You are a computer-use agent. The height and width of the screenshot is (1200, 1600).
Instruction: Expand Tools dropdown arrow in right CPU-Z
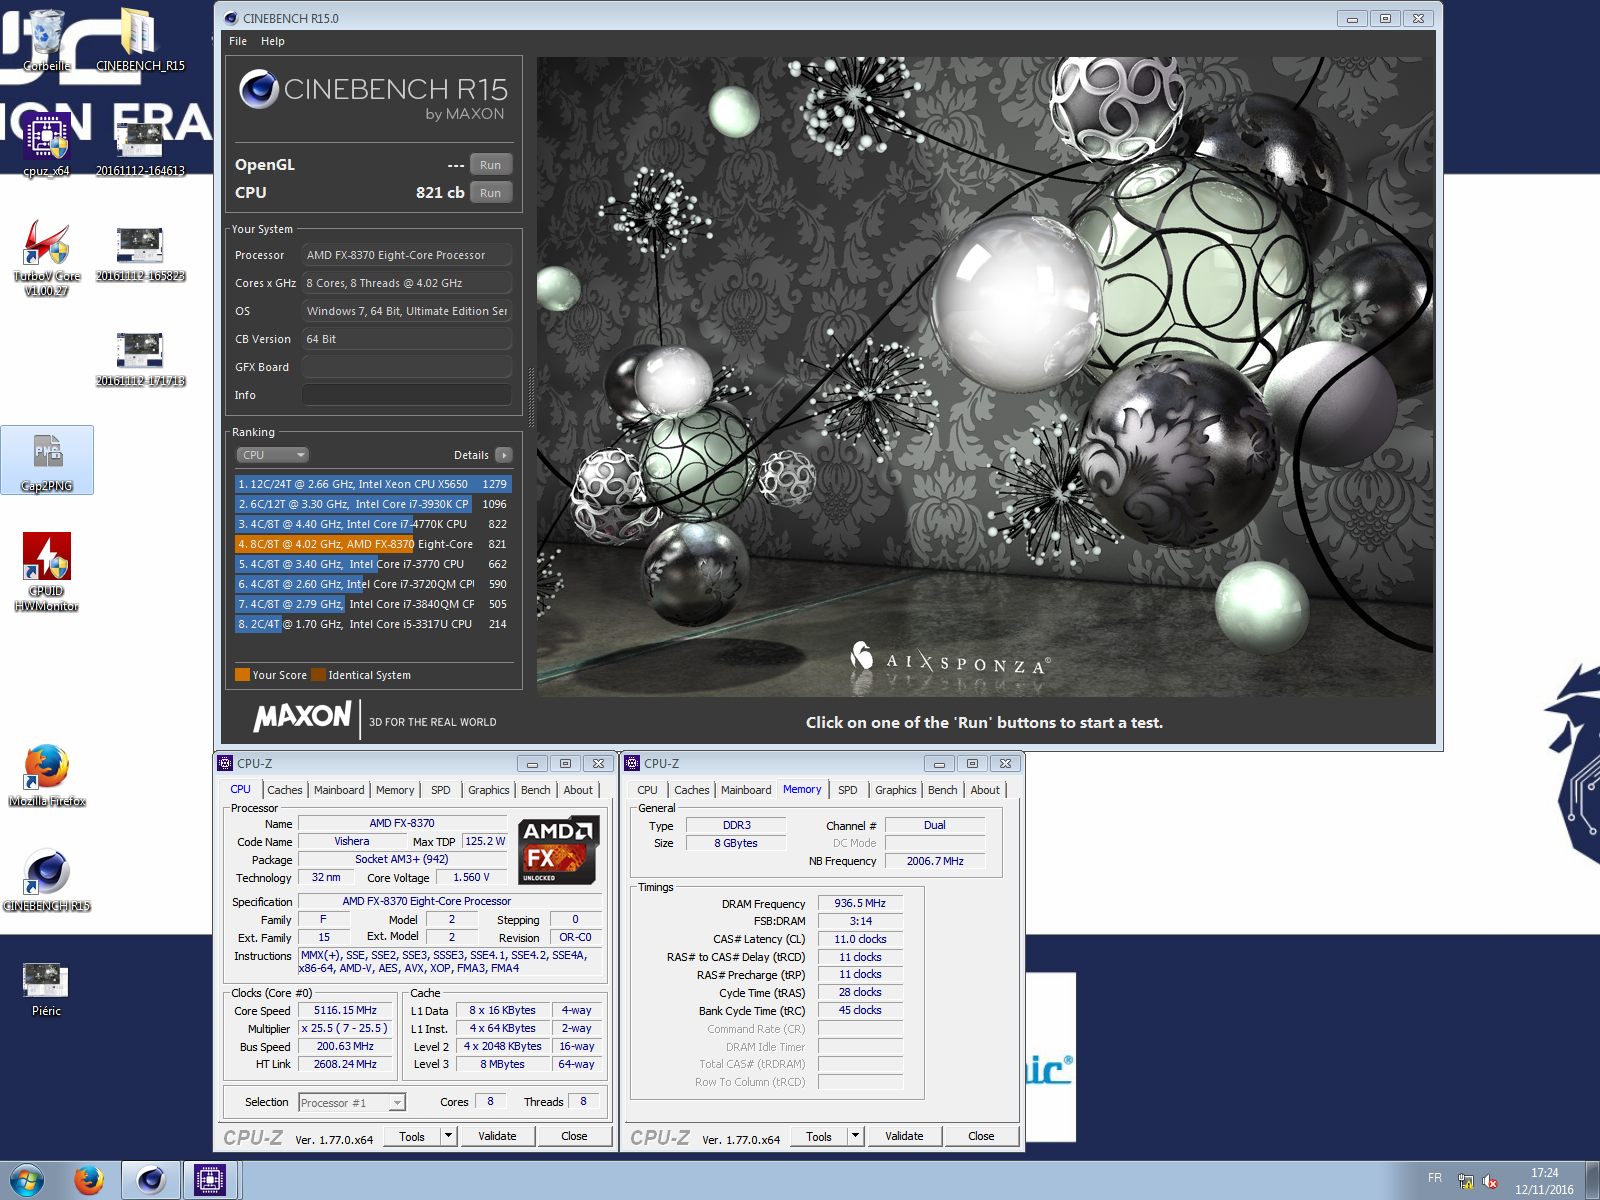pyautogui.click(x=855, y=1136)
